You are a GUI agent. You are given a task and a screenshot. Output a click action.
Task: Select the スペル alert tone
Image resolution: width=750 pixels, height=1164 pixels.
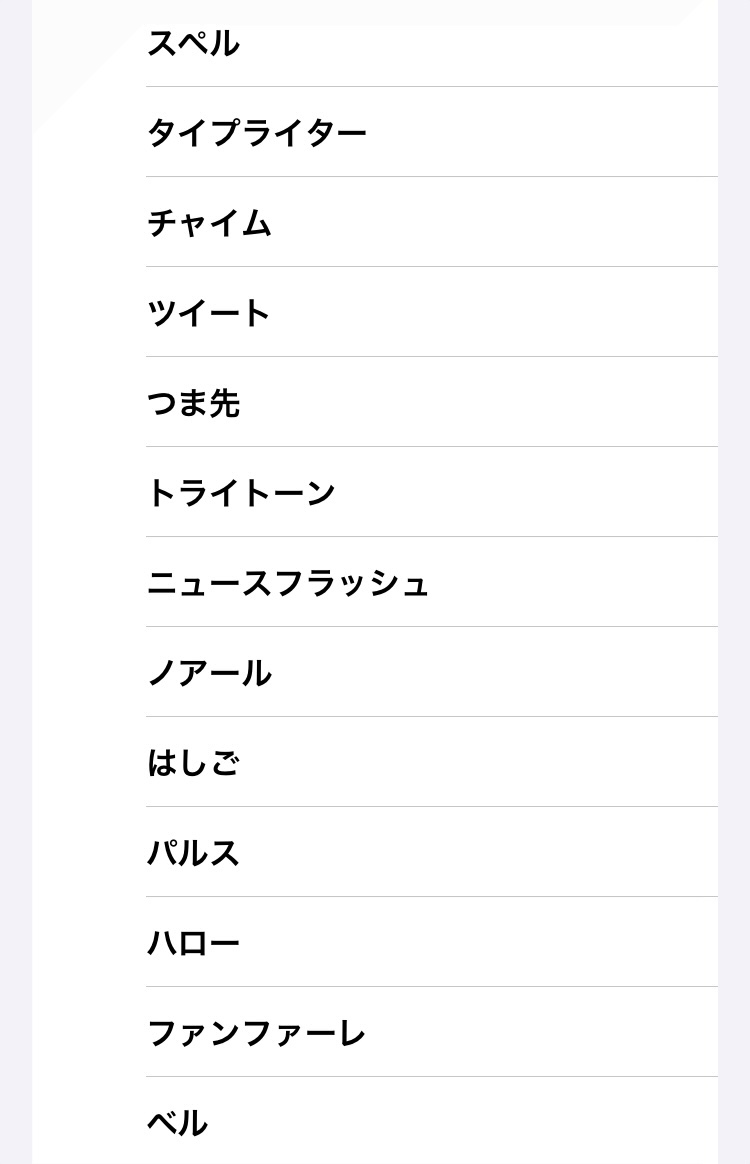tap(193, 44)
